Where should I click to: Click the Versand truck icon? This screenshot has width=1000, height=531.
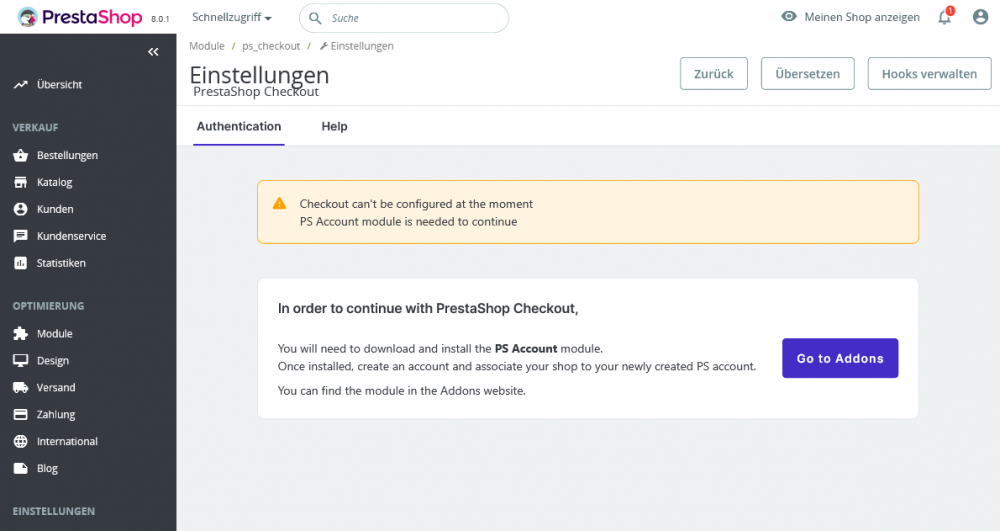point(20,388)
